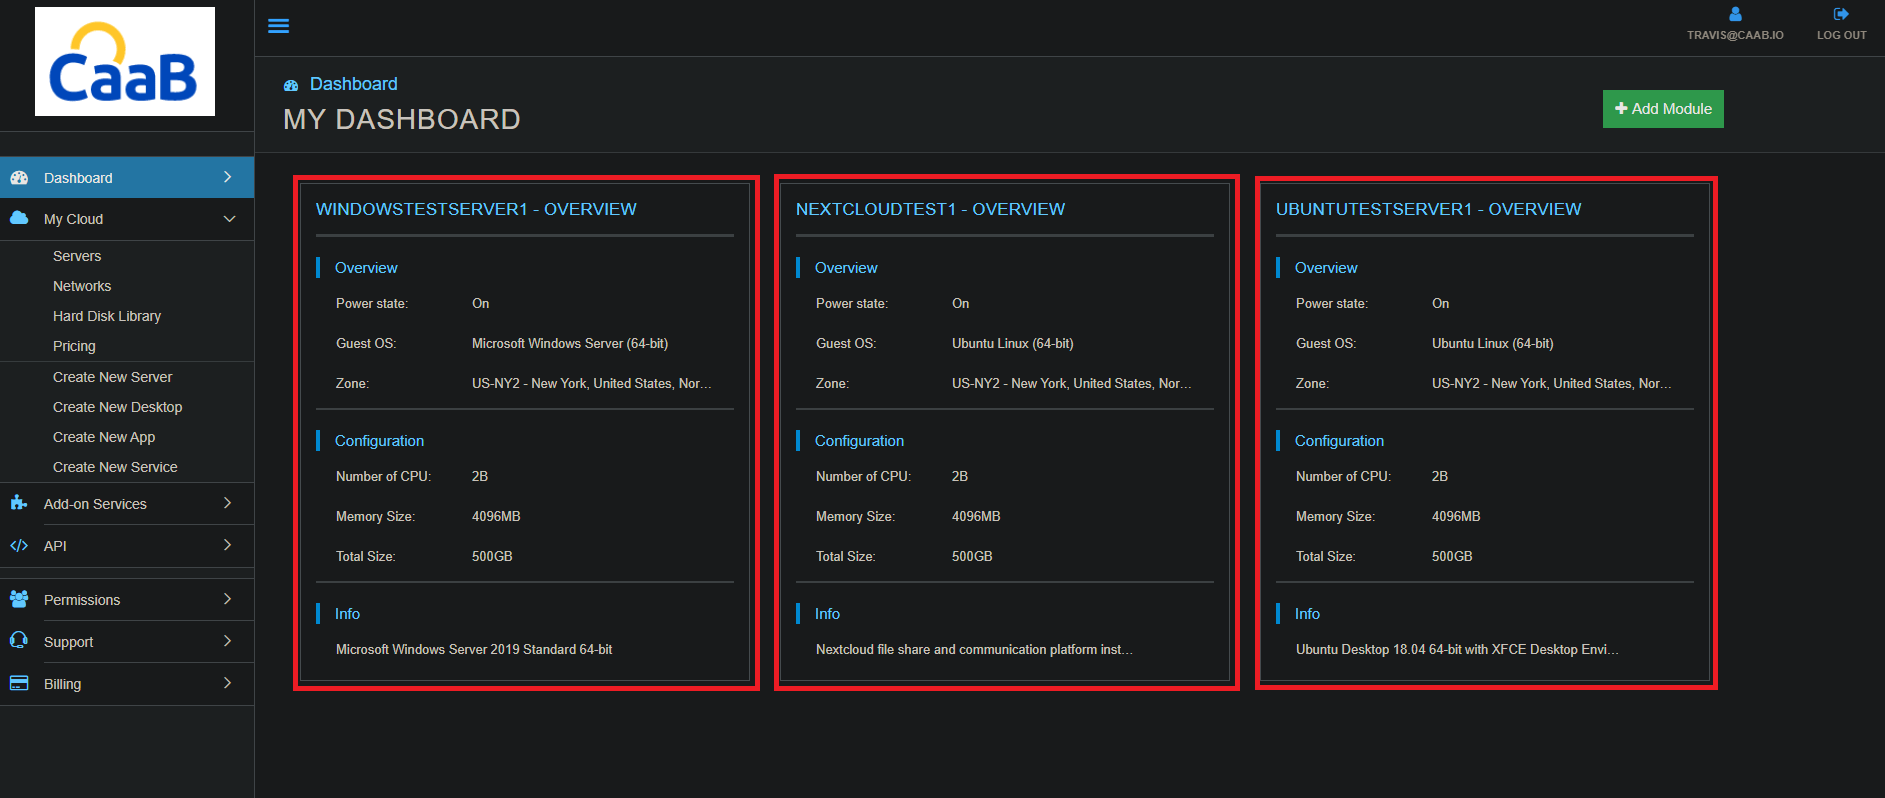Open UBUNTUTESTSERVER1 - OVERVIEW title
The width and height of the screenshot is (1885, 798).
(x=1428, y=209)
